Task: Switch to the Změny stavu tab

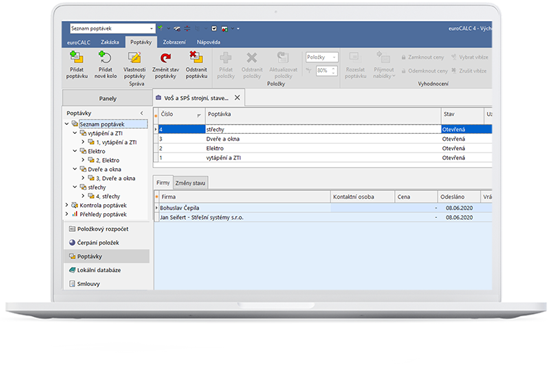Action: tap(190, 183)
